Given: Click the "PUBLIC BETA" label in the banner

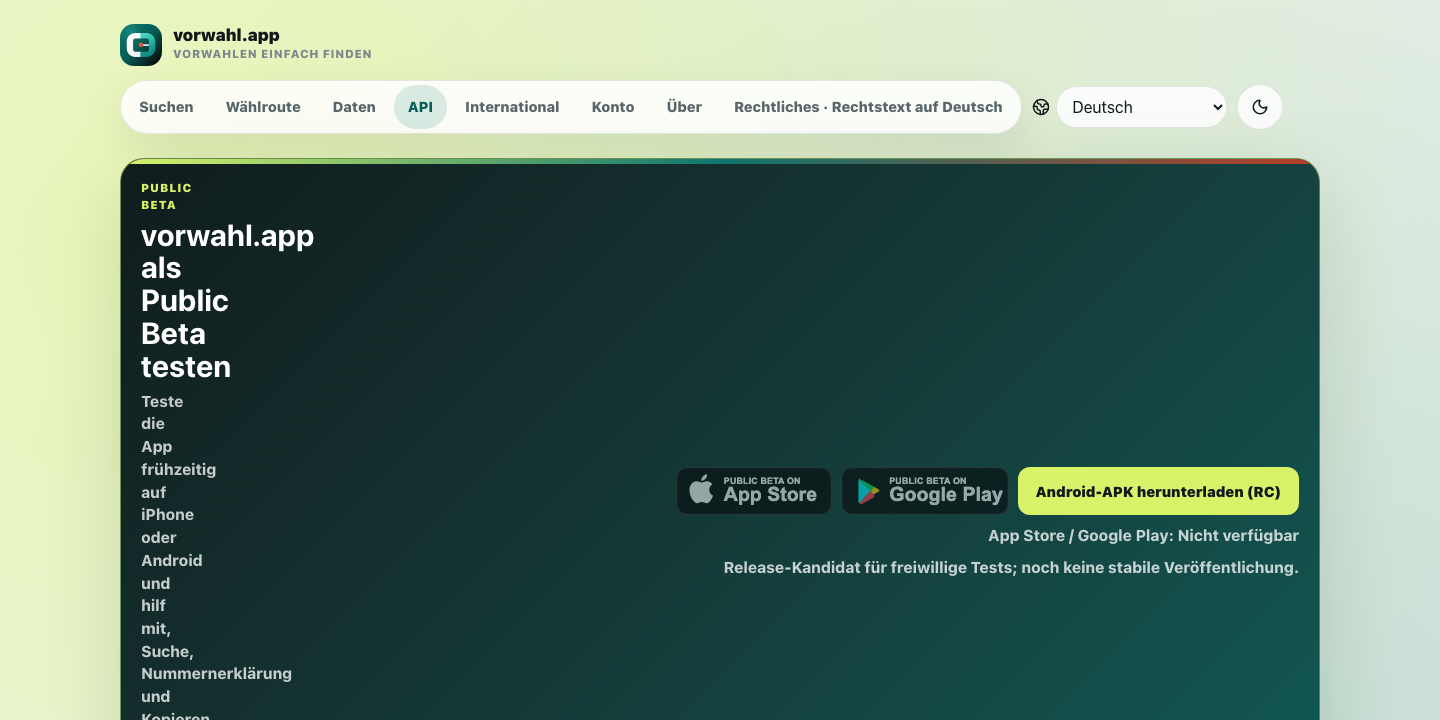Looking at the screenshot, I should tap(166, 196).
